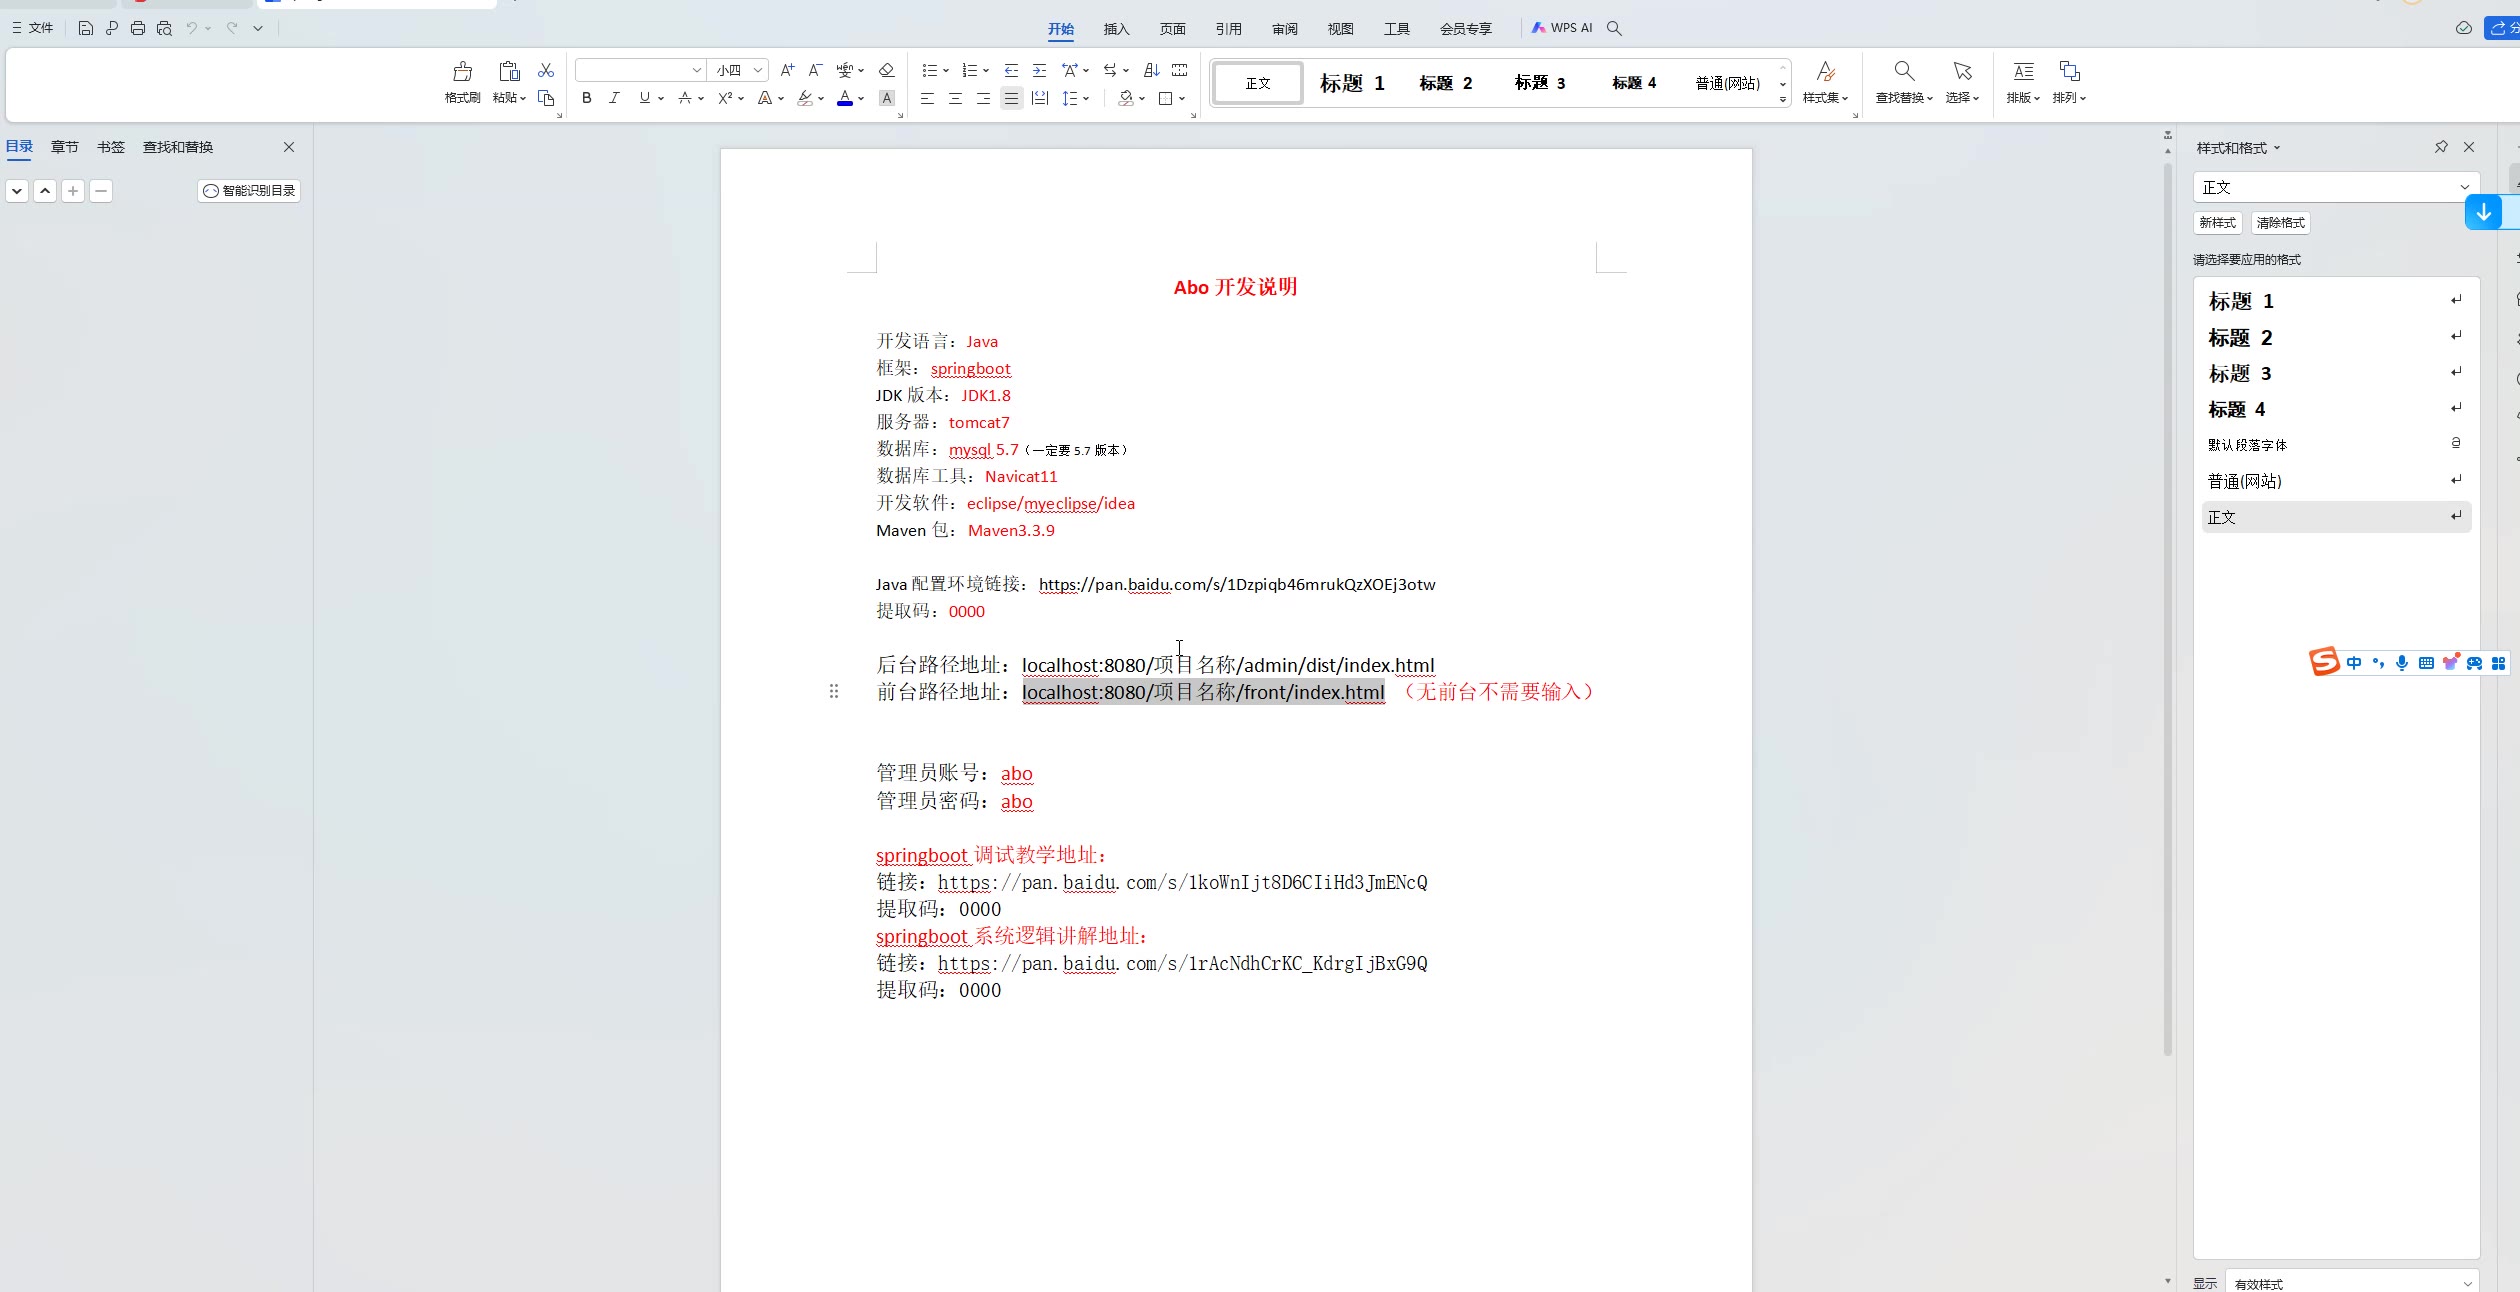Click the Copy icon below scissors
2520x1292 pixels.
(546, 98)
